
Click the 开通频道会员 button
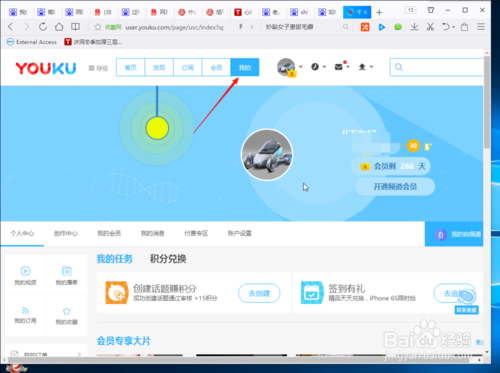[x=395, y=187]
